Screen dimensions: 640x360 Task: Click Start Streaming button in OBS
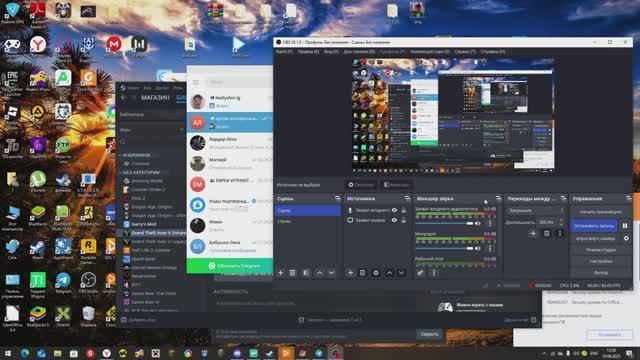(600, 212)
